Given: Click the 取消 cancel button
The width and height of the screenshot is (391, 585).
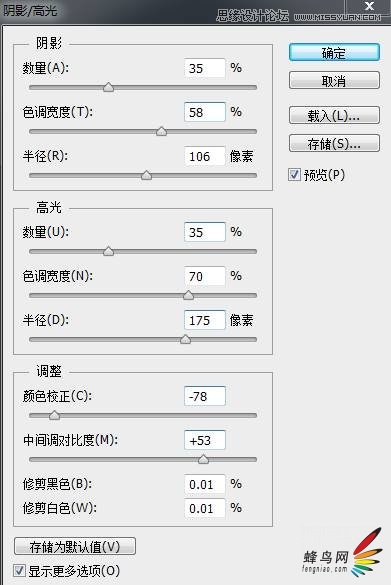Looking at the screenshot, I should [334, 80].
